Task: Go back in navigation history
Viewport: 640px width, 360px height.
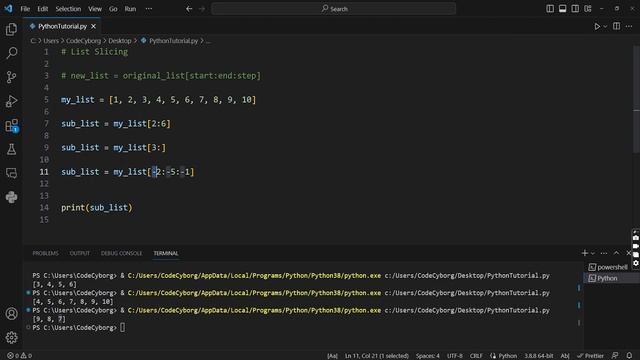Action: click(x=189, y=9)
